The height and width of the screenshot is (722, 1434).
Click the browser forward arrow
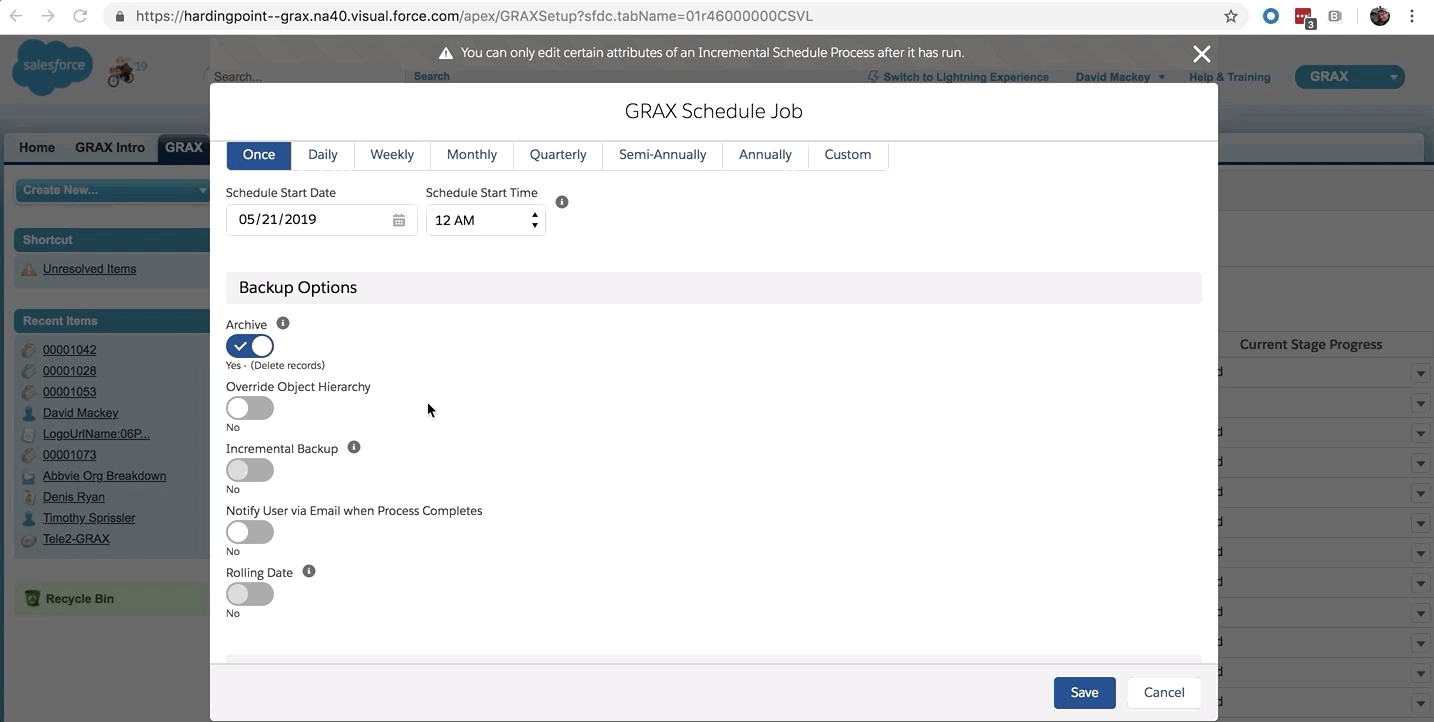coord(48,16)
